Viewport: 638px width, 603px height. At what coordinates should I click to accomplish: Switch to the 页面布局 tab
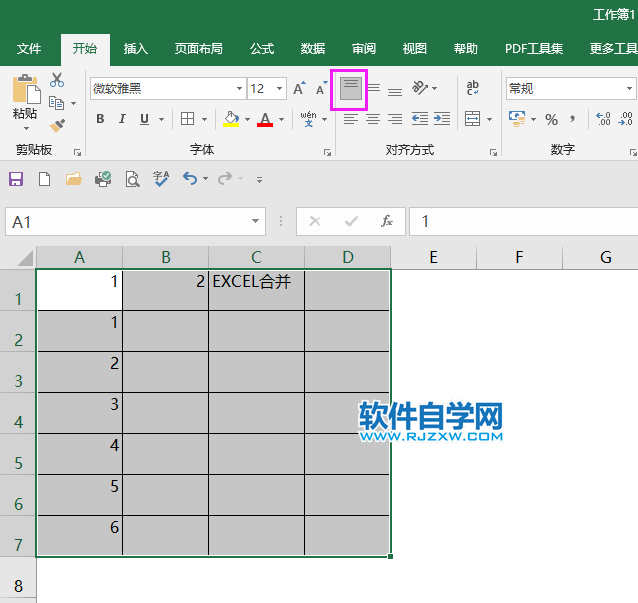199,48
